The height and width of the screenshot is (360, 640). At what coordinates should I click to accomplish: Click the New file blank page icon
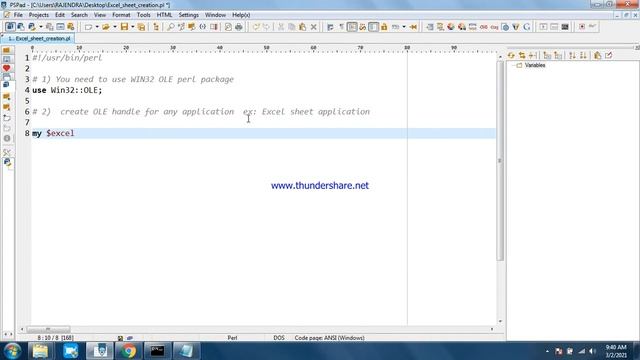pos(88,27)
